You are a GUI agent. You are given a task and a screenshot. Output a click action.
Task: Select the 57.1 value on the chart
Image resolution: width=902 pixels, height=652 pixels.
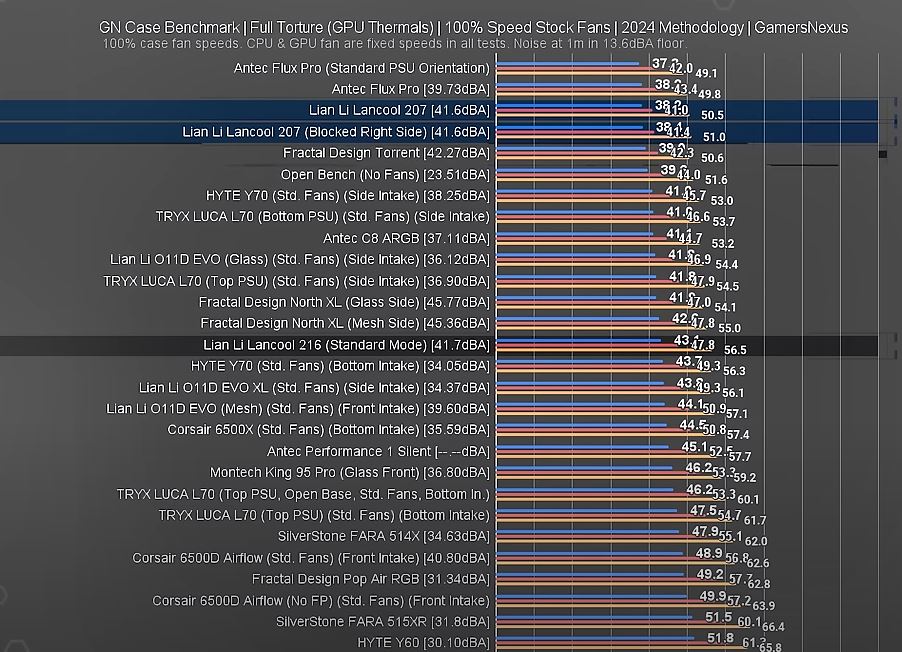coord(737,414)
